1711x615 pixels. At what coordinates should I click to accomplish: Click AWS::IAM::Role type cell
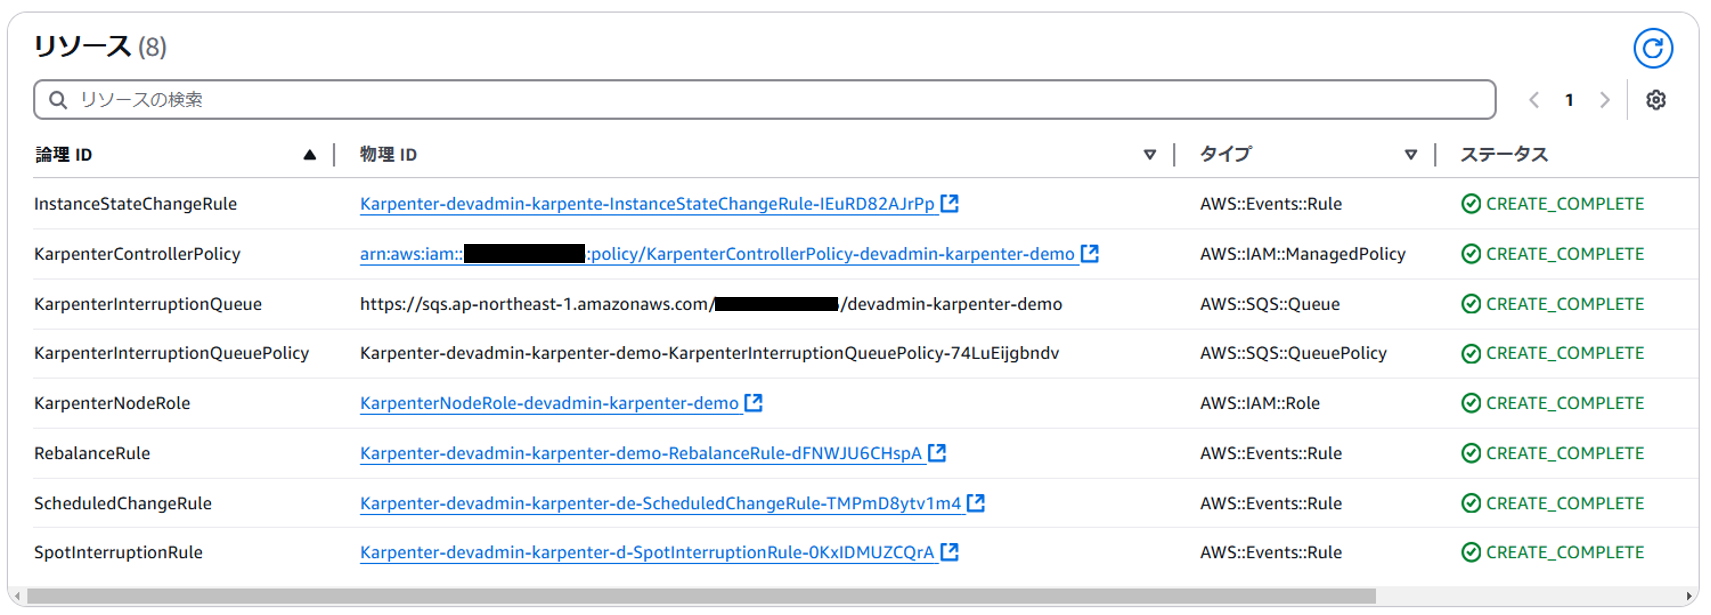(1260, 403)
